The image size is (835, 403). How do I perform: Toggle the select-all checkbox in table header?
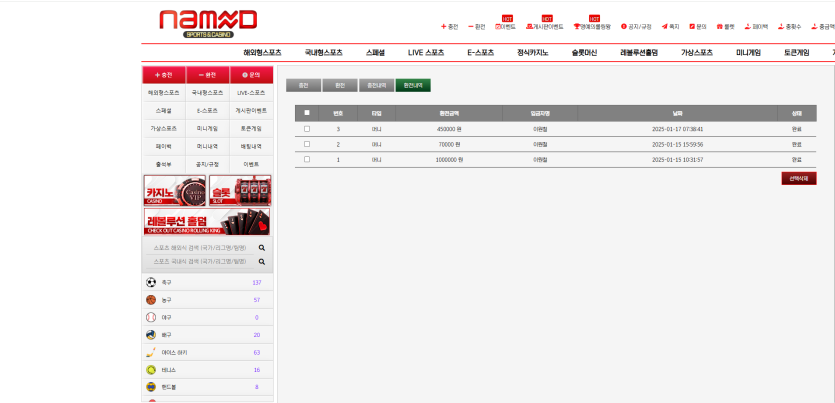(307, 113)
